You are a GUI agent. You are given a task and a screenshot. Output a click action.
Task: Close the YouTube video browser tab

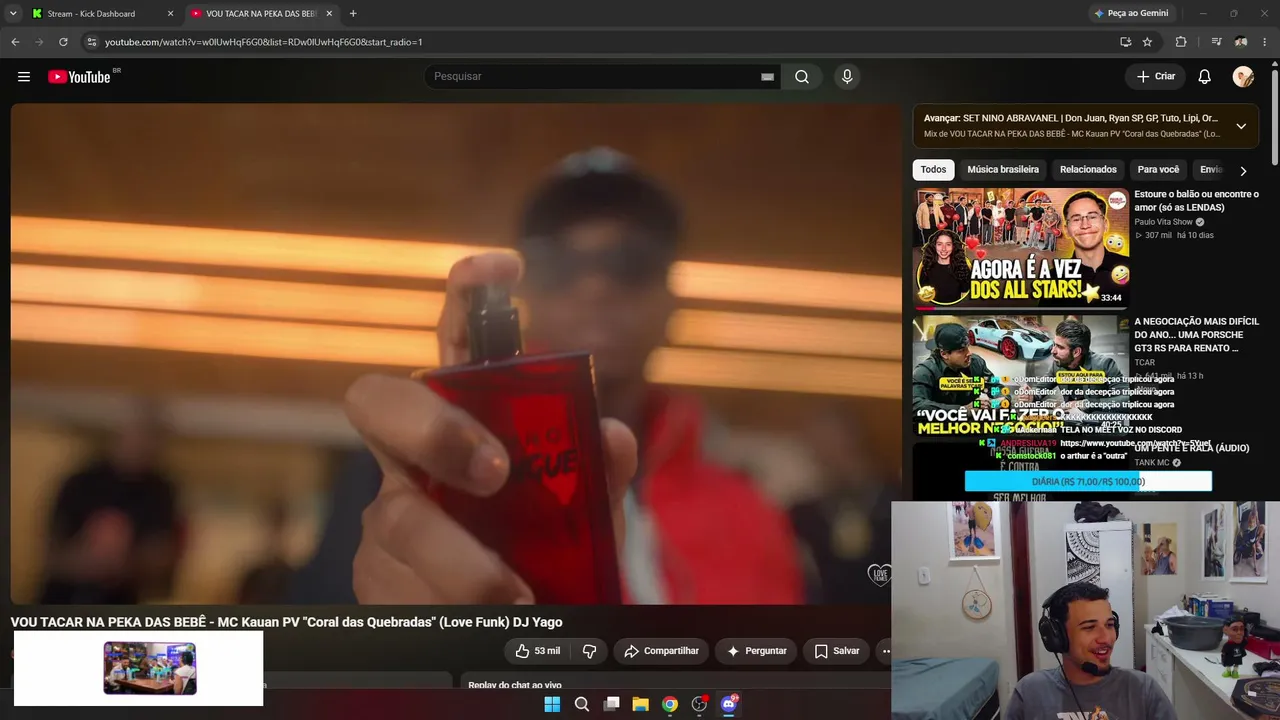[x=329, y=14]
